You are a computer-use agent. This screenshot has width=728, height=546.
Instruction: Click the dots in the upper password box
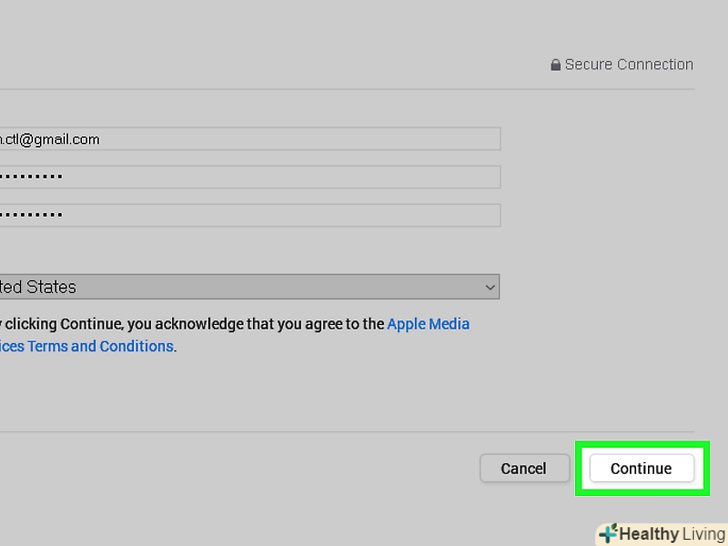(32, 177)
